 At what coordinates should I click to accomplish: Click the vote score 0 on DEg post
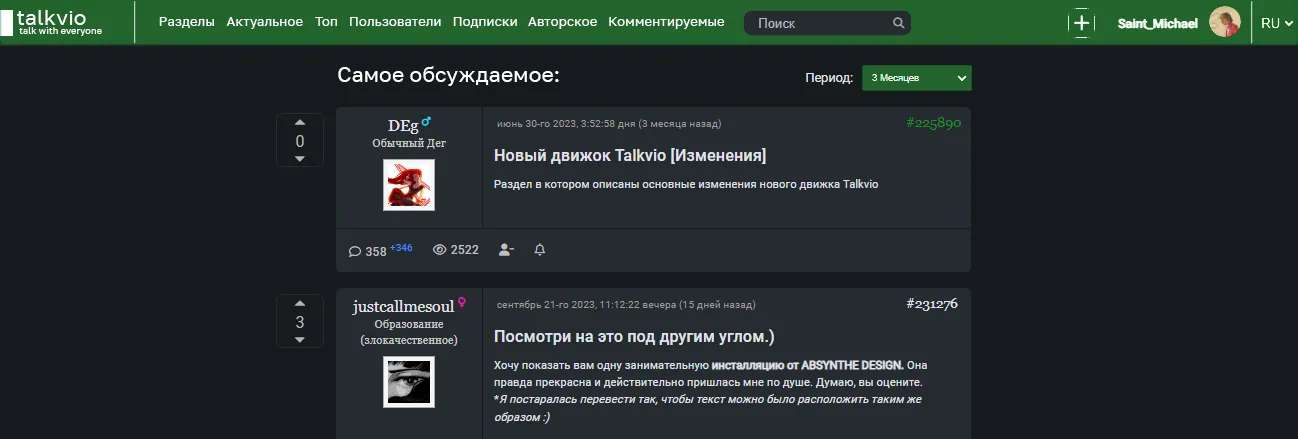pos(300,141)
